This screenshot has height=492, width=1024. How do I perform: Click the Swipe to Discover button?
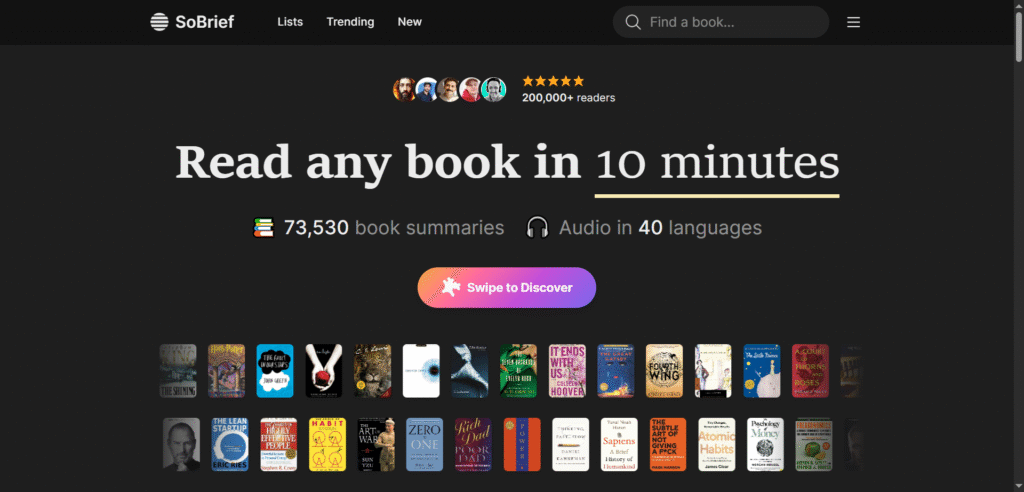(x=507, y=287)
